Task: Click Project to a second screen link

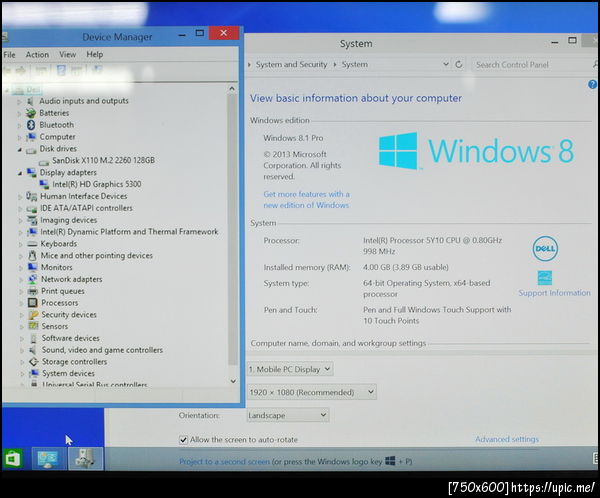Action: [x=224, y=462]
